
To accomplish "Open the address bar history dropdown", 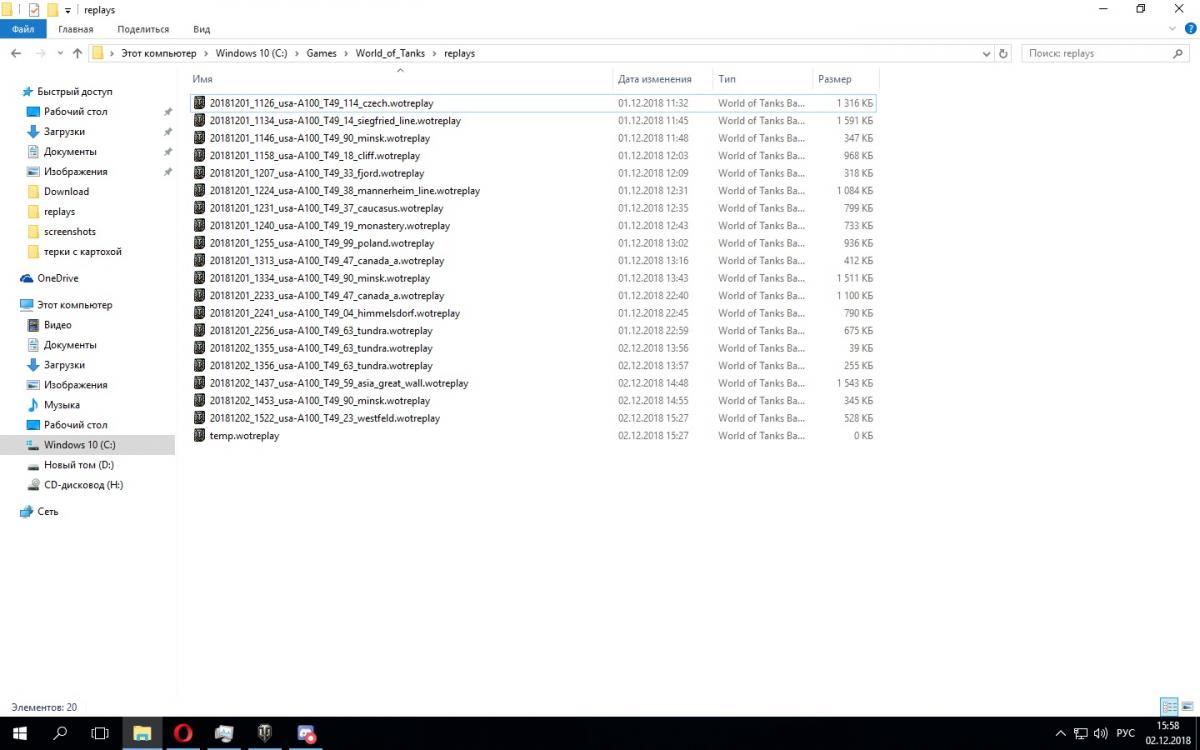I will pos(985,53).
